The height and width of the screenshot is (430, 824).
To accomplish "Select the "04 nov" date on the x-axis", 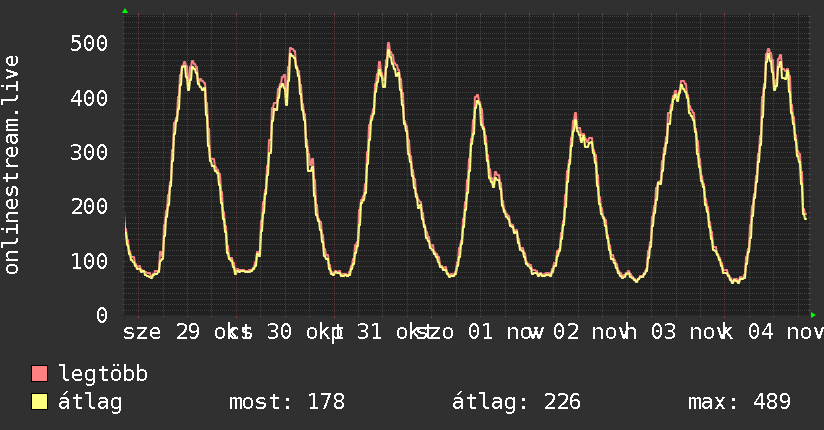I will click(x=785, y=331).
